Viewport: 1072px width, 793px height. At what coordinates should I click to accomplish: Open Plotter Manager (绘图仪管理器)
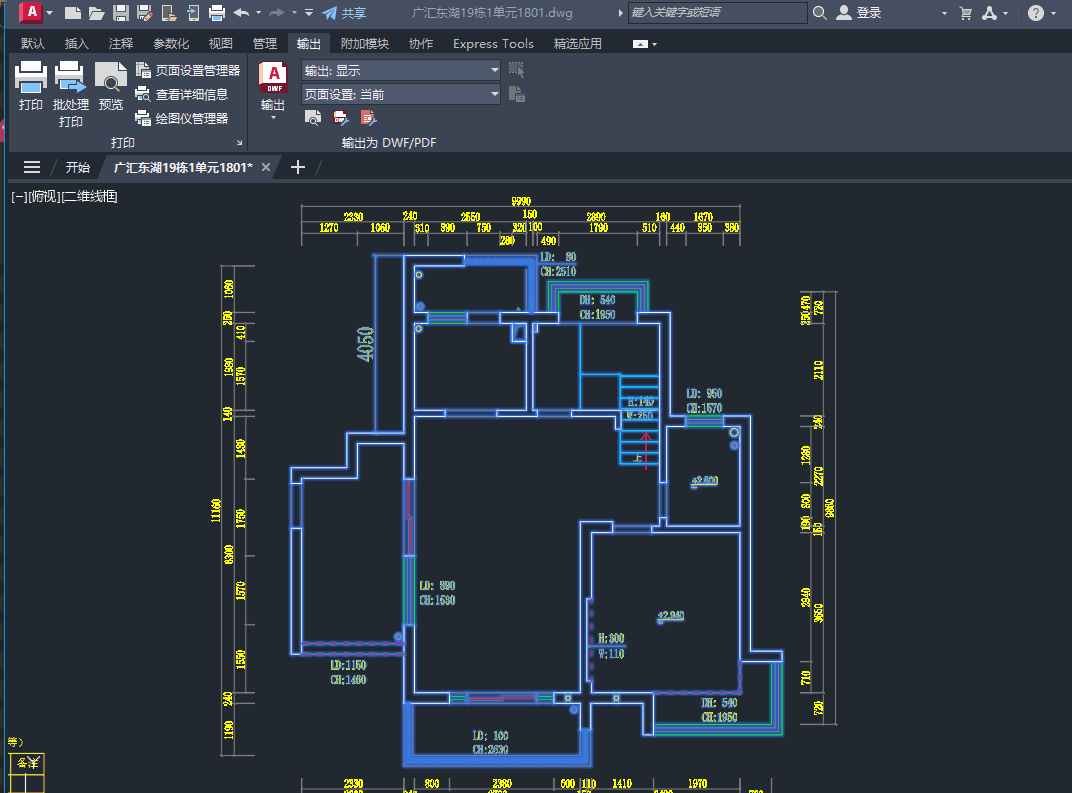tap(182, 118)
